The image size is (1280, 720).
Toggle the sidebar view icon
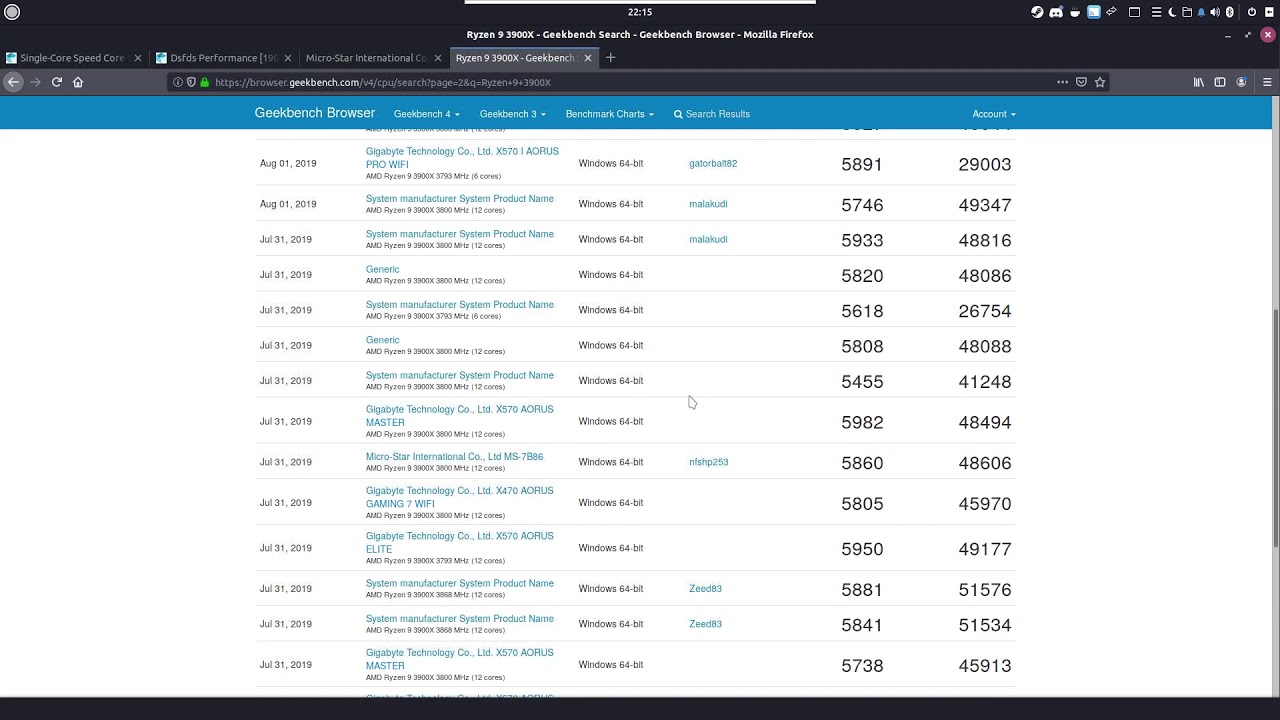pyautogui.click(x=1220, y=82)
